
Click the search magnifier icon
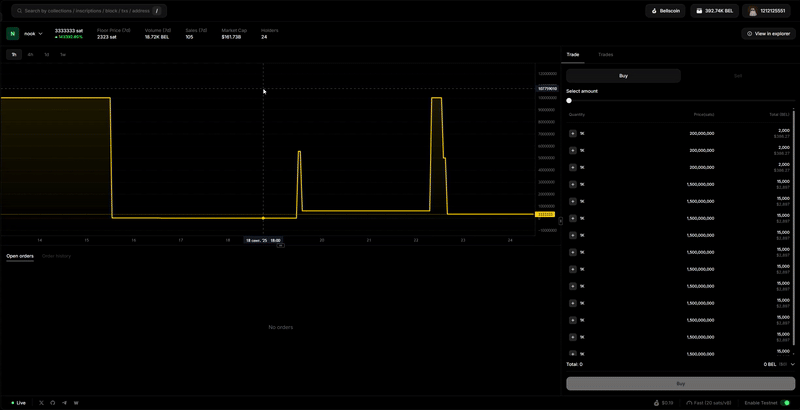pos(18,11)
